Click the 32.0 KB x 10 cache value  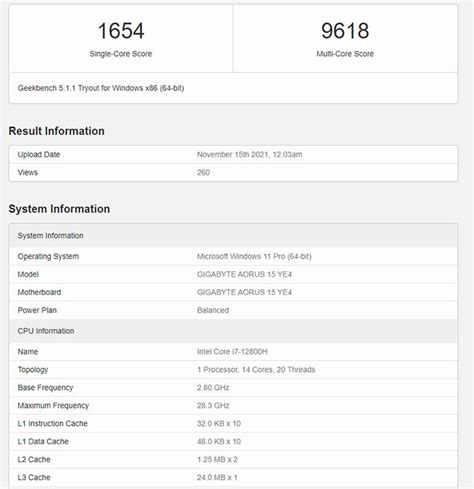coord(219,423)
